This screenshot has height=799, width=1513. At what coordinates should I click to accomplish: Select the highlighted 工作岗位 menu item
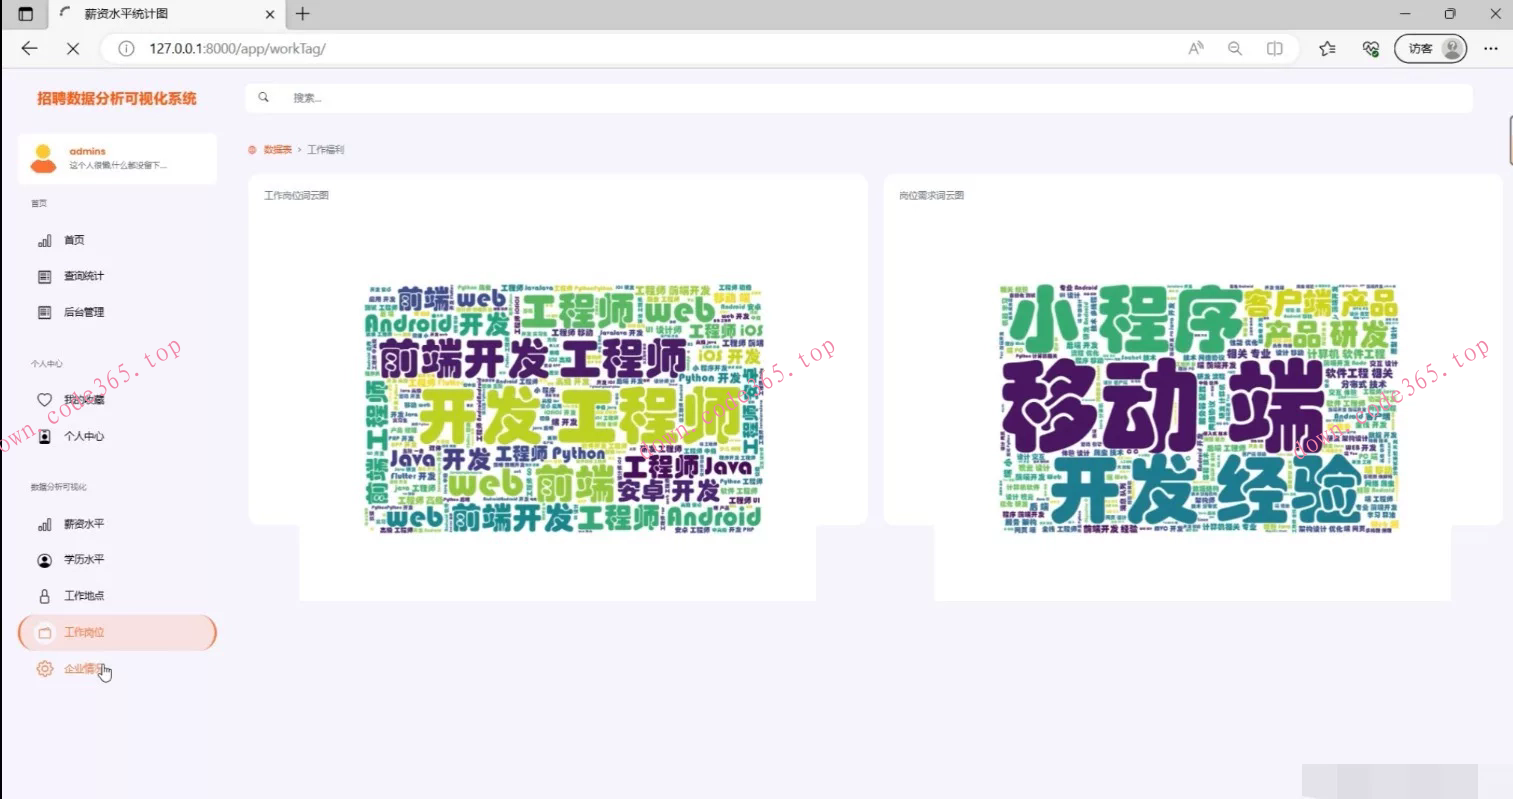click(117, 633)
